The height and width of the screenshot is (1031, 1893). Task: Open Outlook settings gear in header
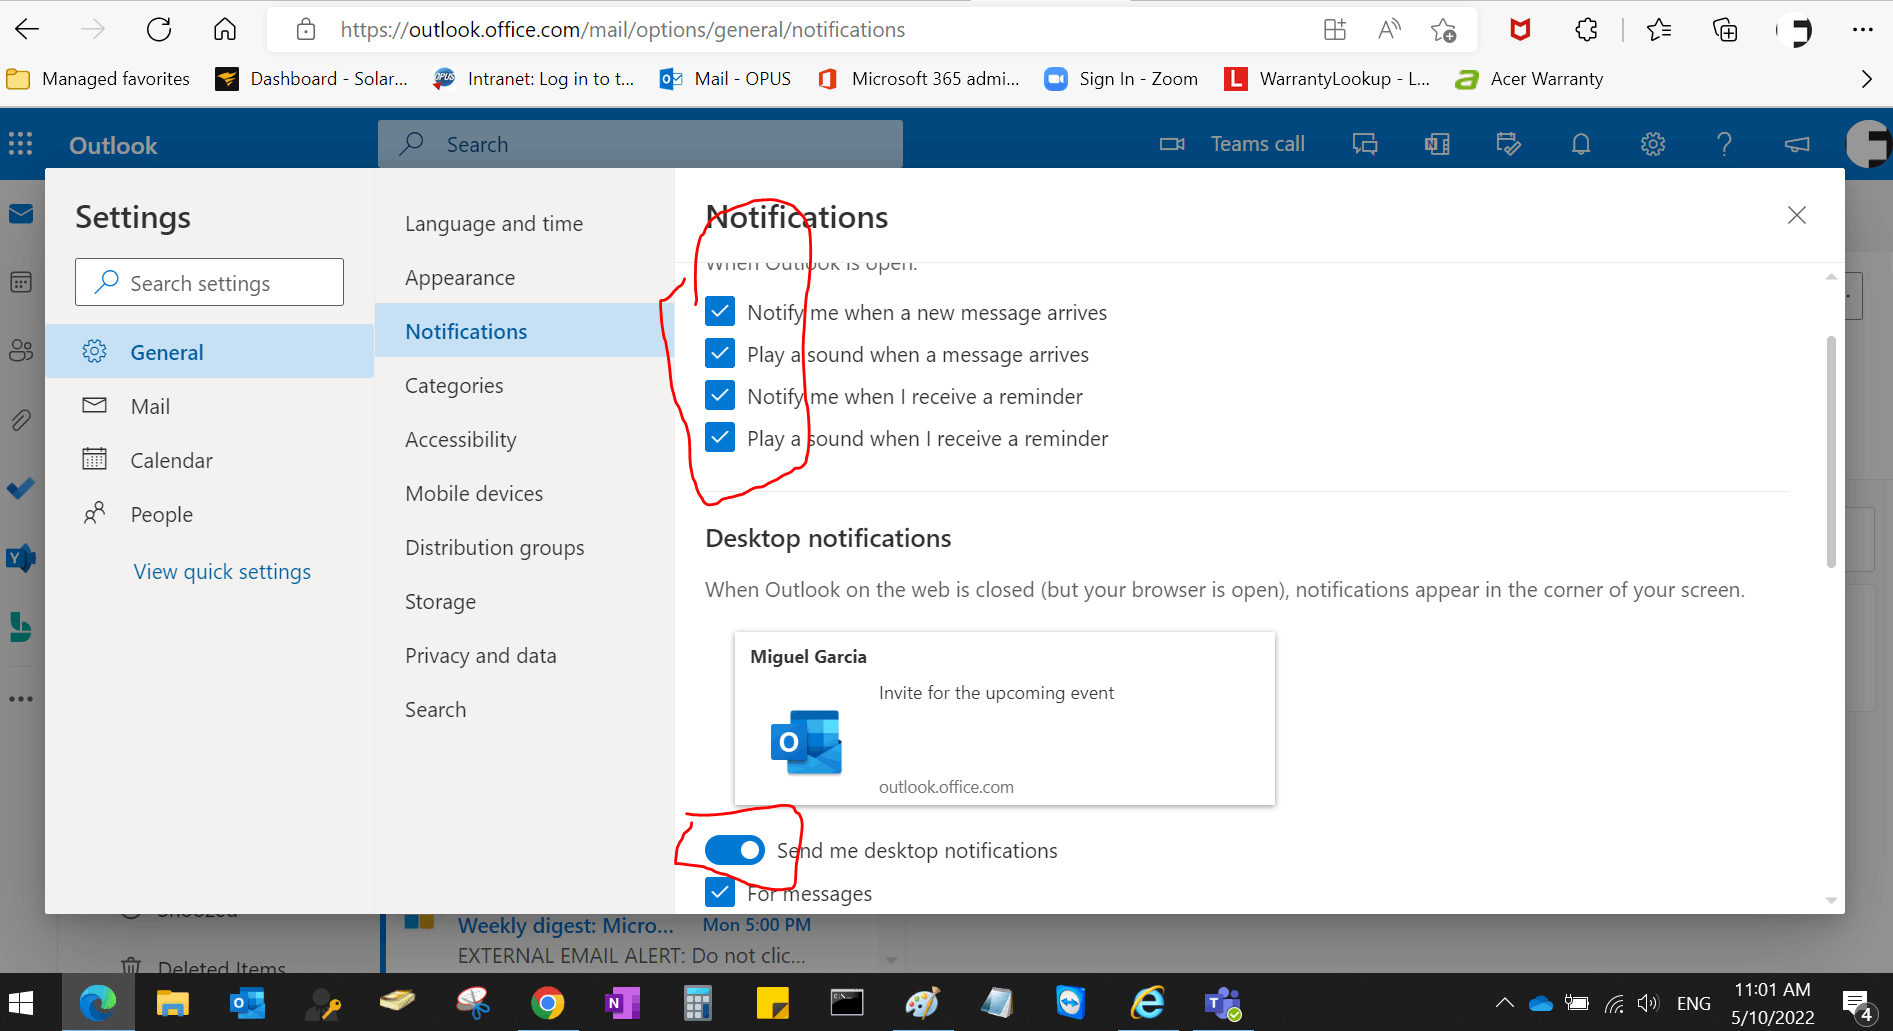pos(1653,144)
